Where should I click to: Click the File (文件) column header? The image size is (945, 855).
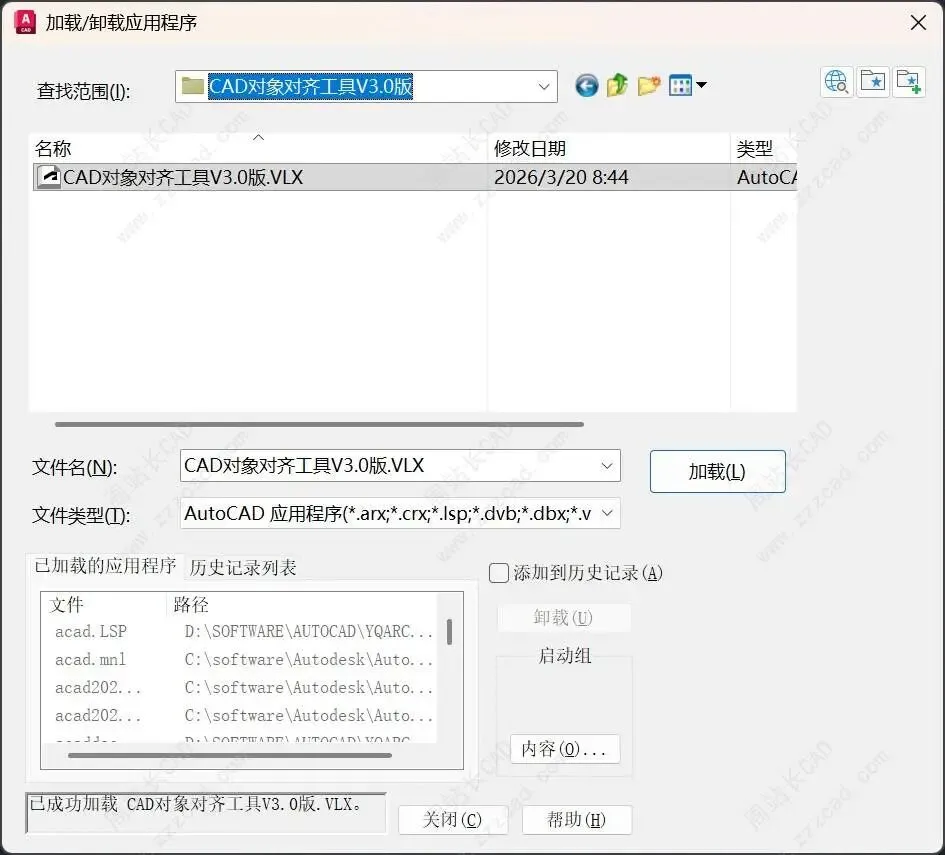[x=104, y=604]
